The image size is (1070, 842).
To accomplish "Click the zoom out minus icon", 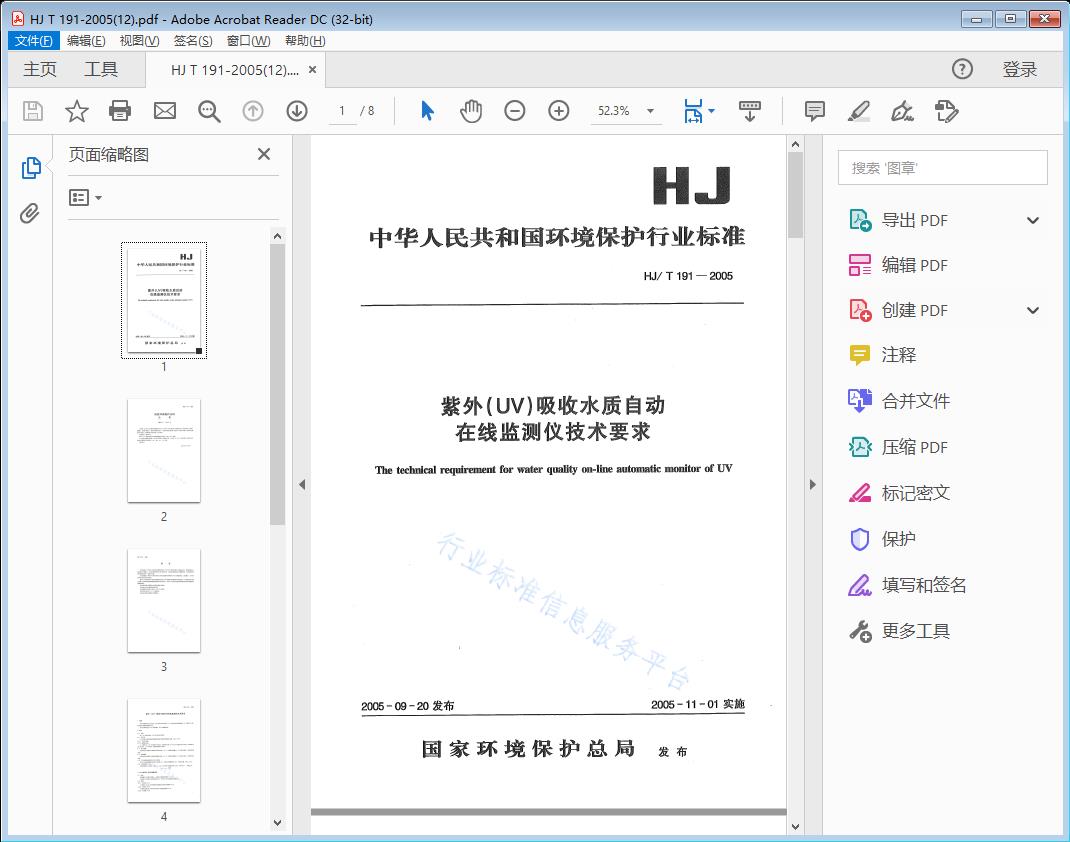I will click(515, 111).
